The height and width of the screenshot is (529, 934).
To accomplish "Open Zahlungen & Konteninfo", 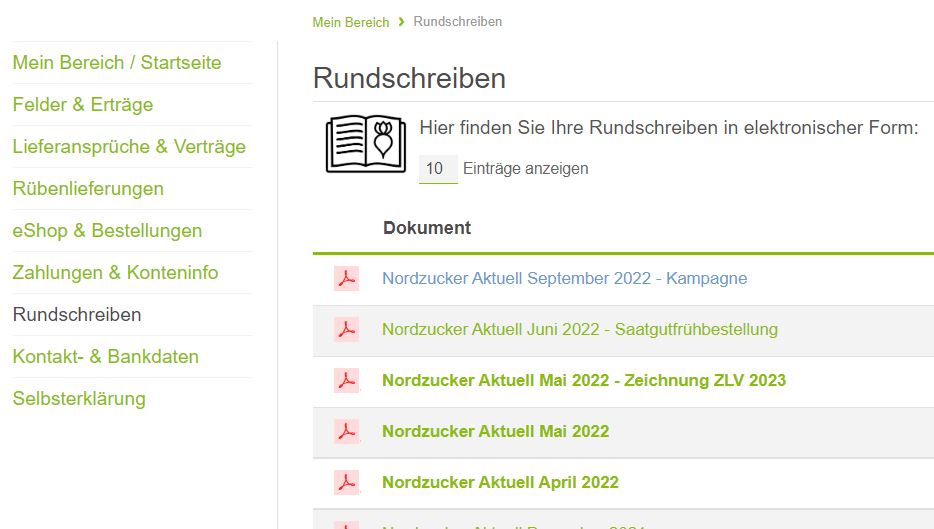I will [116, 273].
